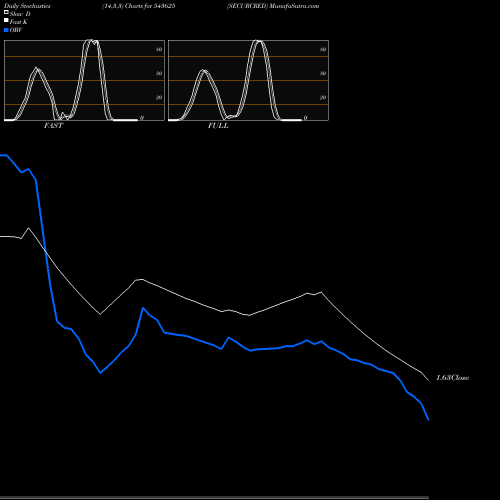Click the FAST stochastic chart thumbnail
500x500 pixels.
pyautogui.click(x=84, y=80)
